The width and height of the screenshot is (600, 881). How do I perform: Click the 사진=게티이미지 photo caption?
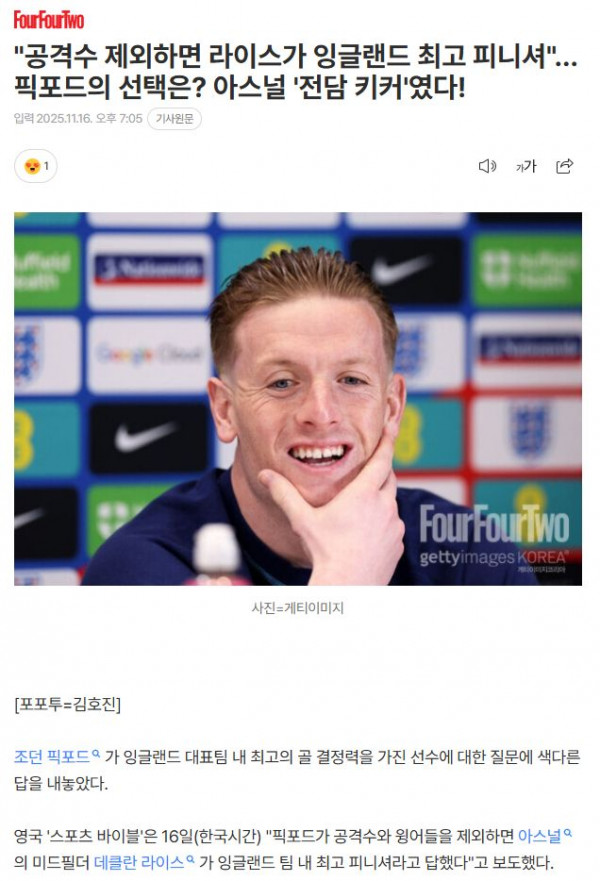pos(298,607)
